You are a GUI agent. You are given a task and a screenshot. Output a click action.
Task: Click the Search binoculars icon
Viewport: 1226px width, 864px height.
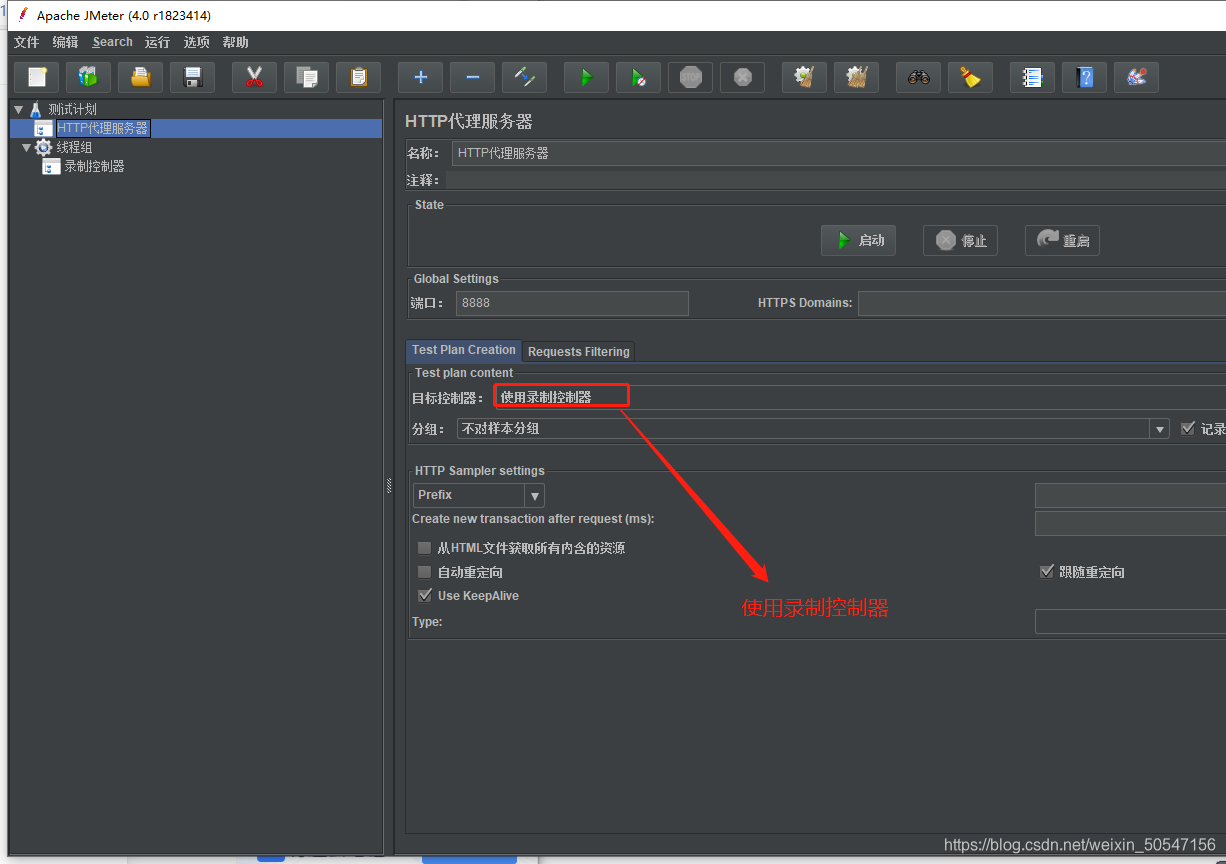click(919, 77)
